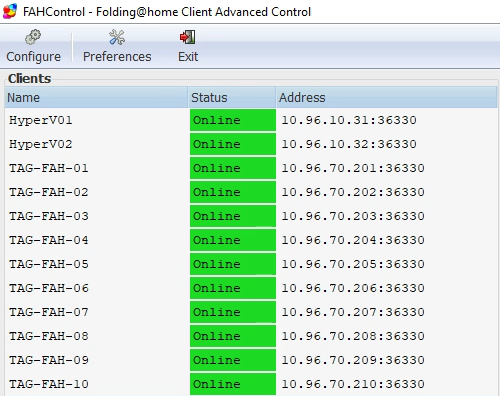Click the Exit door icon

click(188, 37)
